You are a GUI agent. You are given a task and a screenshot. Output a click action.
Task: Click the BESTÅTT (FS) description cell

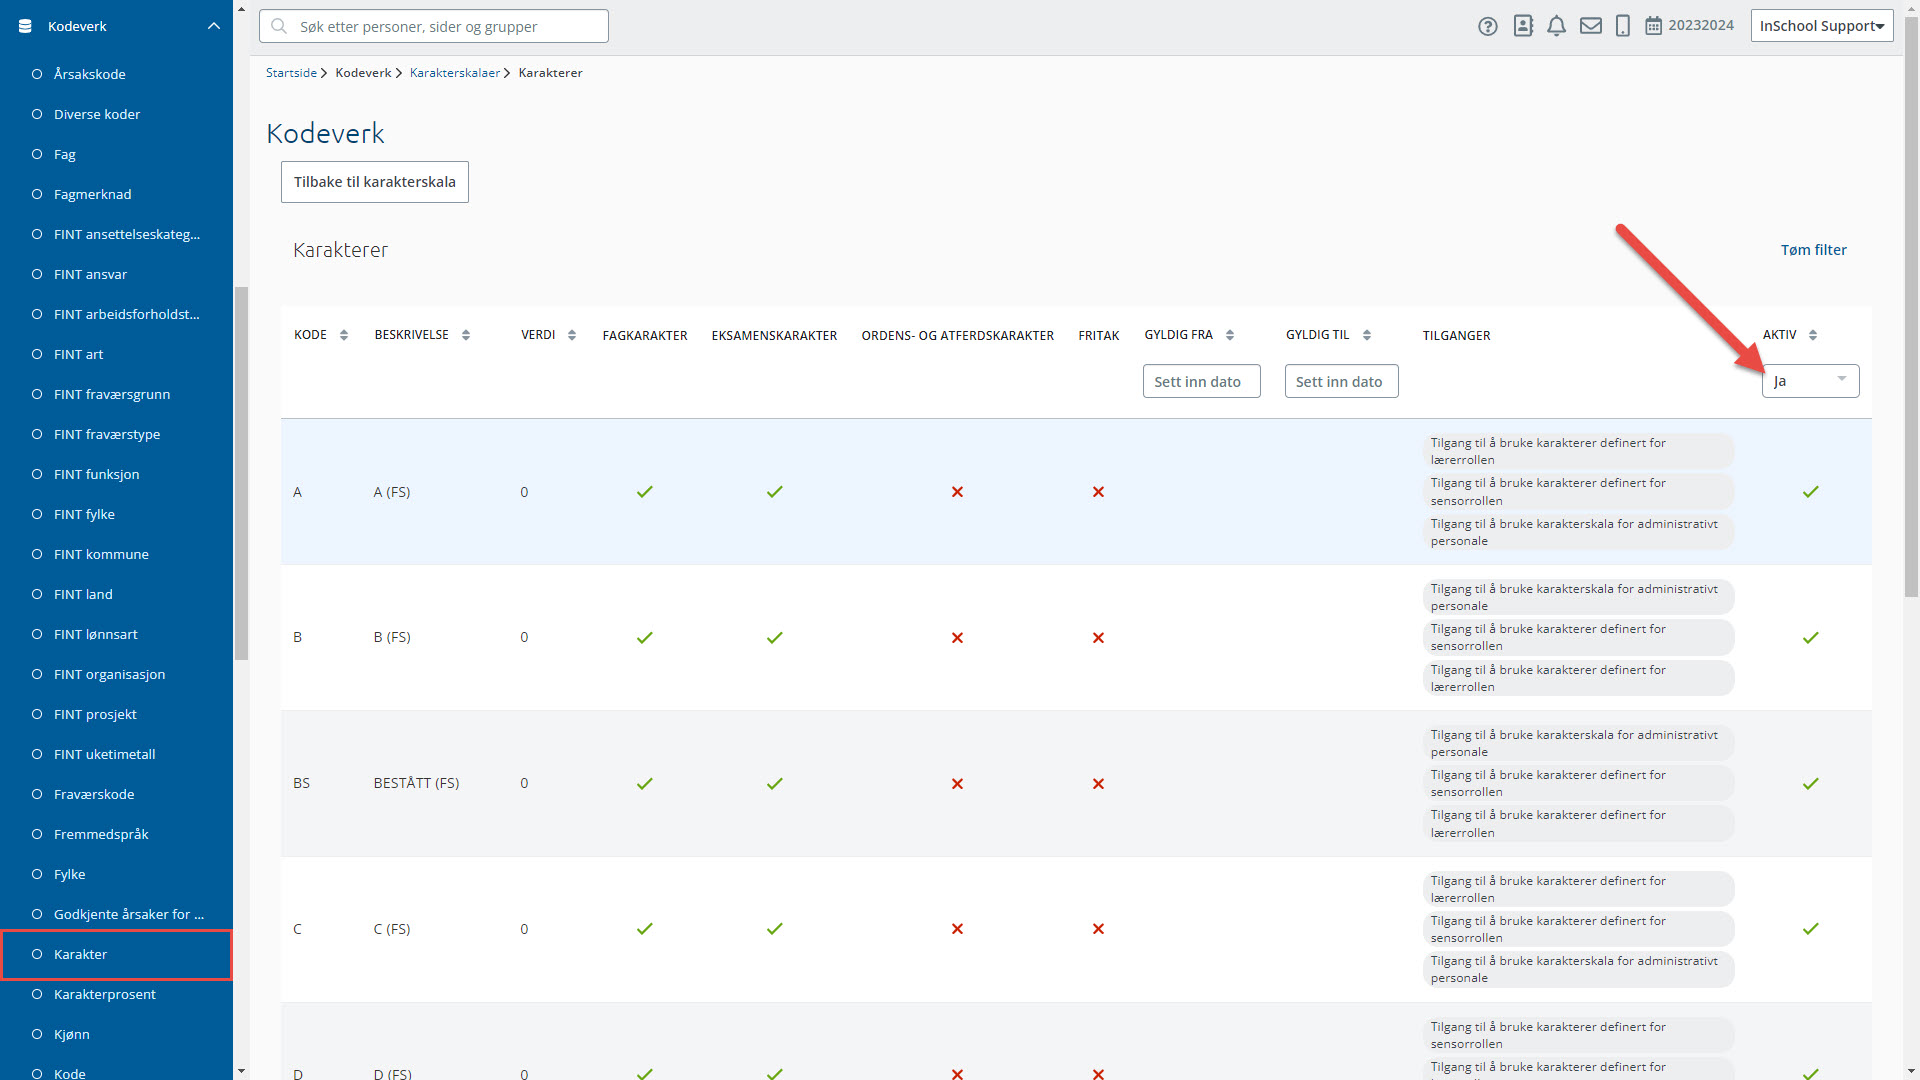click(x=416, y=784)
